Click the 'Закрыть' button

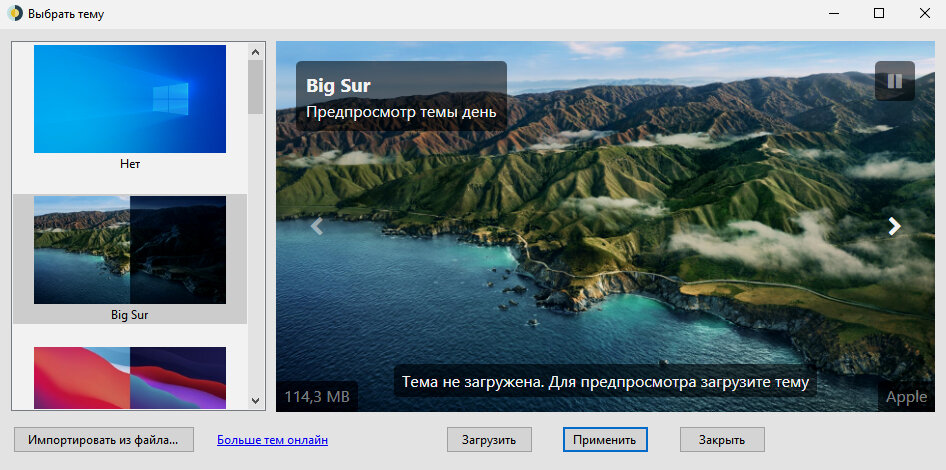(x=722, y=440)
